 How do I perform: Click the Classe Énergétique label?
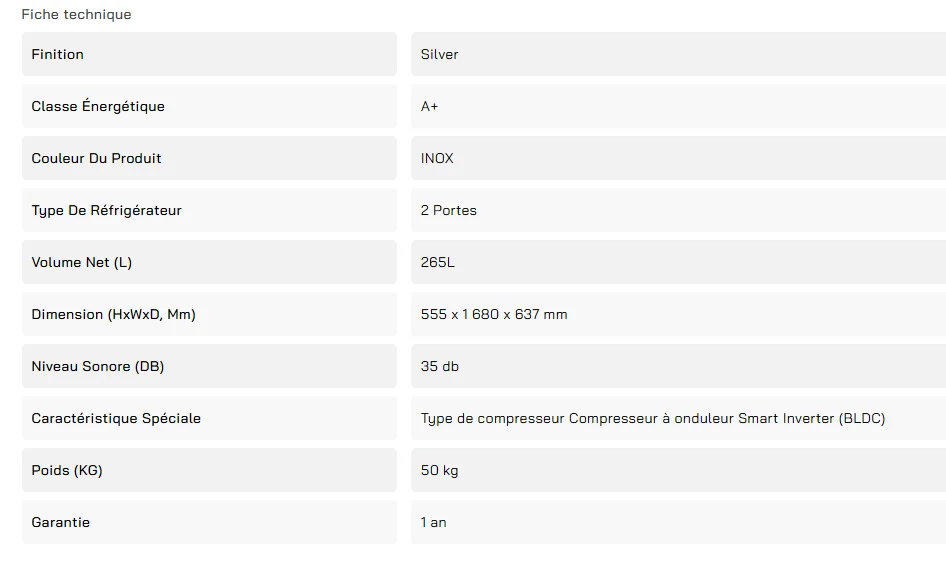coord(98,106)
